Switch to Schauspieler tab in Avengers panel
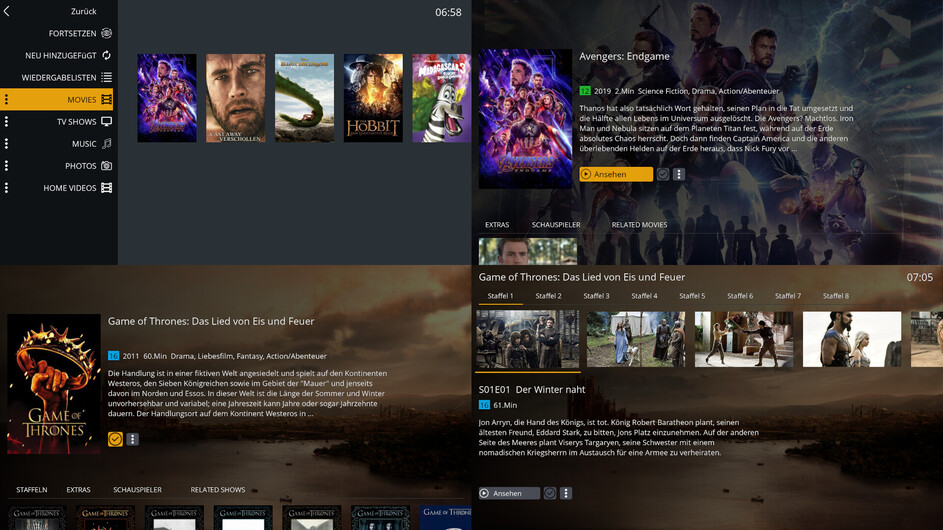Image resolution: width=943 pixels, height=530 pixels. 556,224
